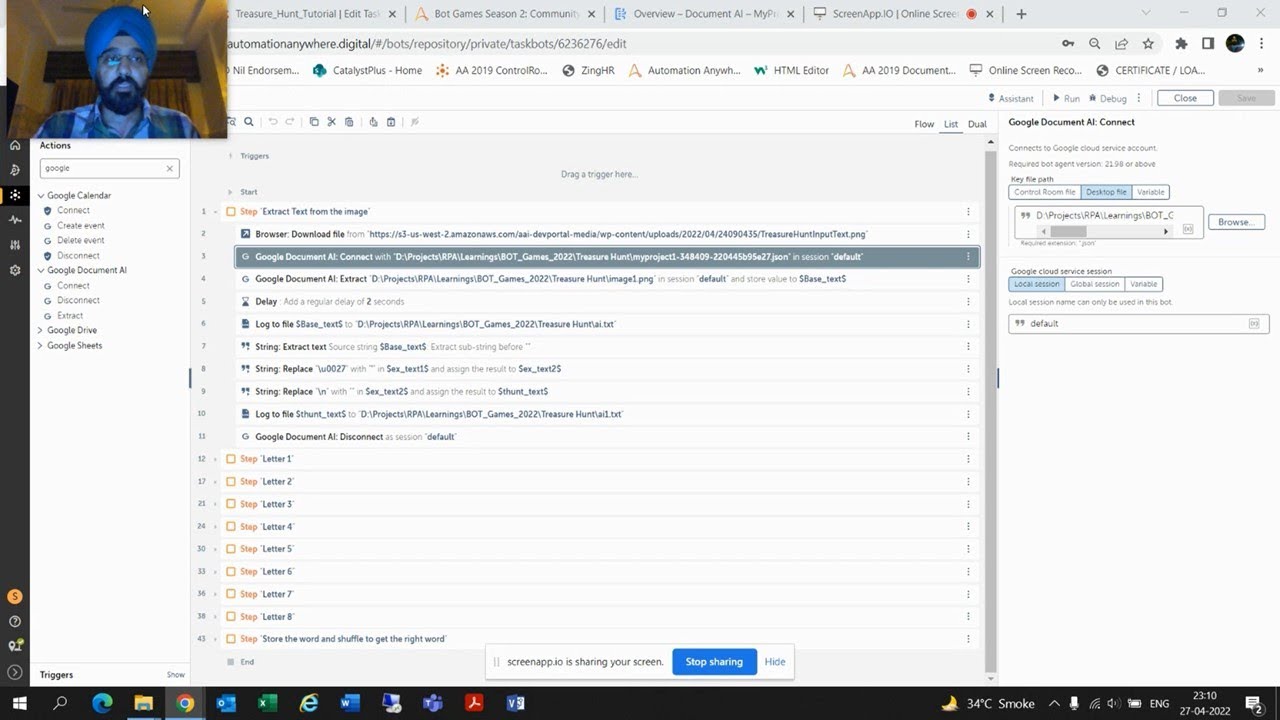Open the kebab menu of the Delay row
Image resolution: width=1280 pixels, height=720 pixels.
pos(968,301)
